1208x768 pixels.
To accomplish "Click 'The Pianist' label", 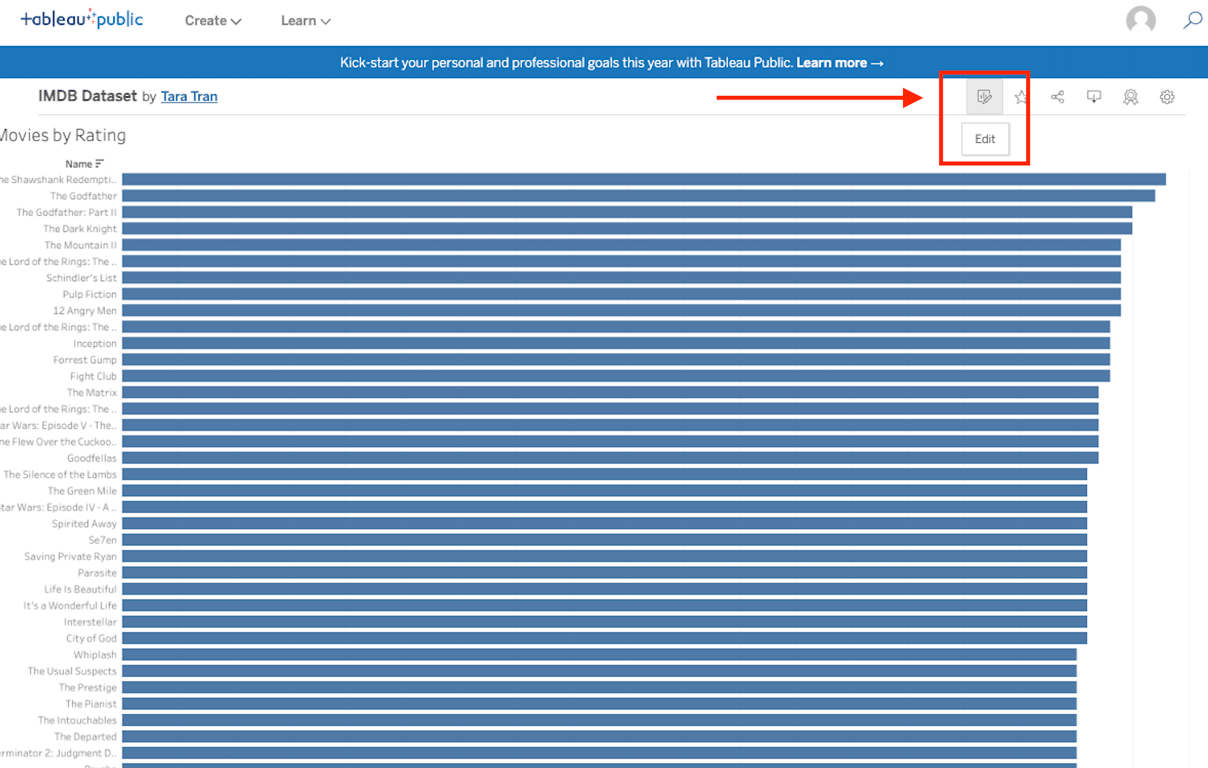I will tap(91, 704).
